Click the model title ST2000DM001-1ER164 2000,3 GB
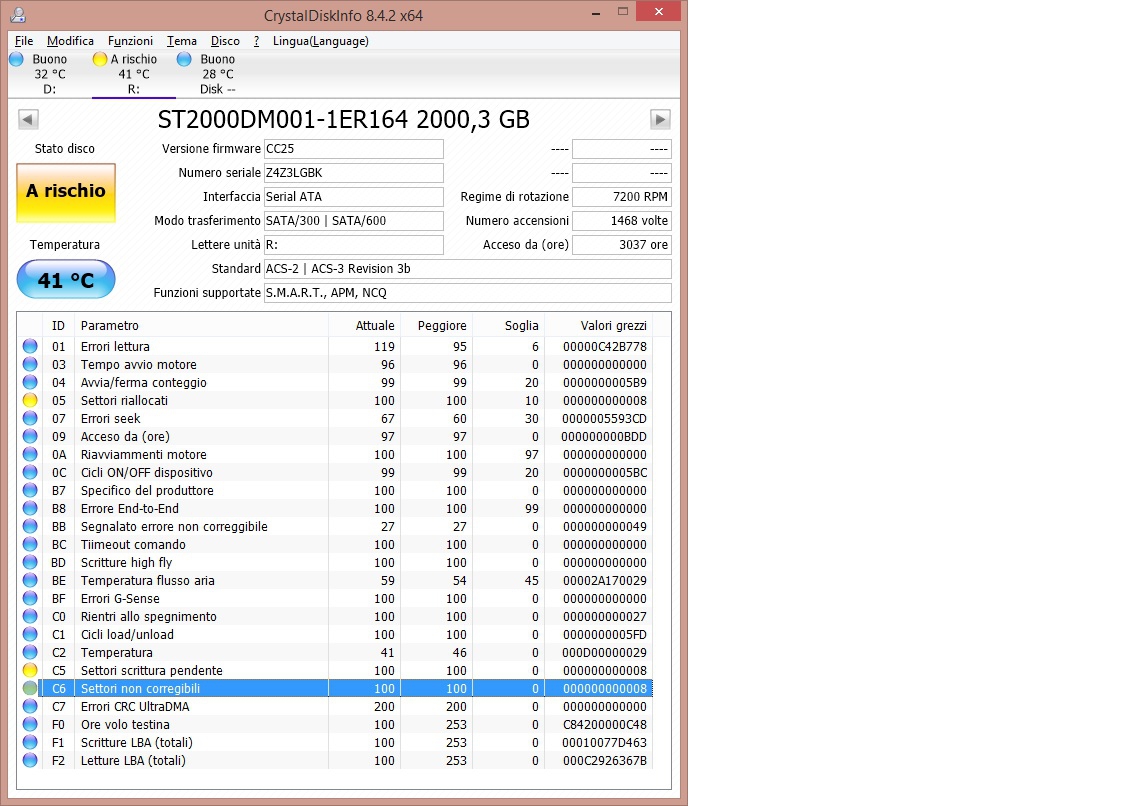The image size is (1123, 806). pyautogui.click(x=344, y=119)
